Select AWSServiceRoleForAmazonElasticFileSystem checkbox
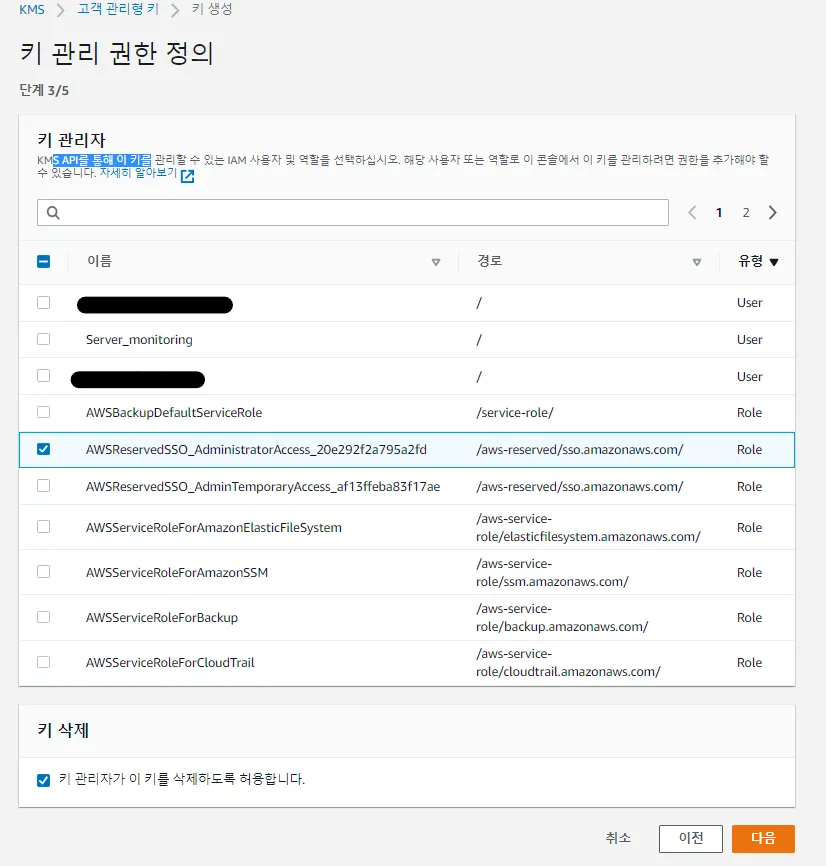 [44, 527]
